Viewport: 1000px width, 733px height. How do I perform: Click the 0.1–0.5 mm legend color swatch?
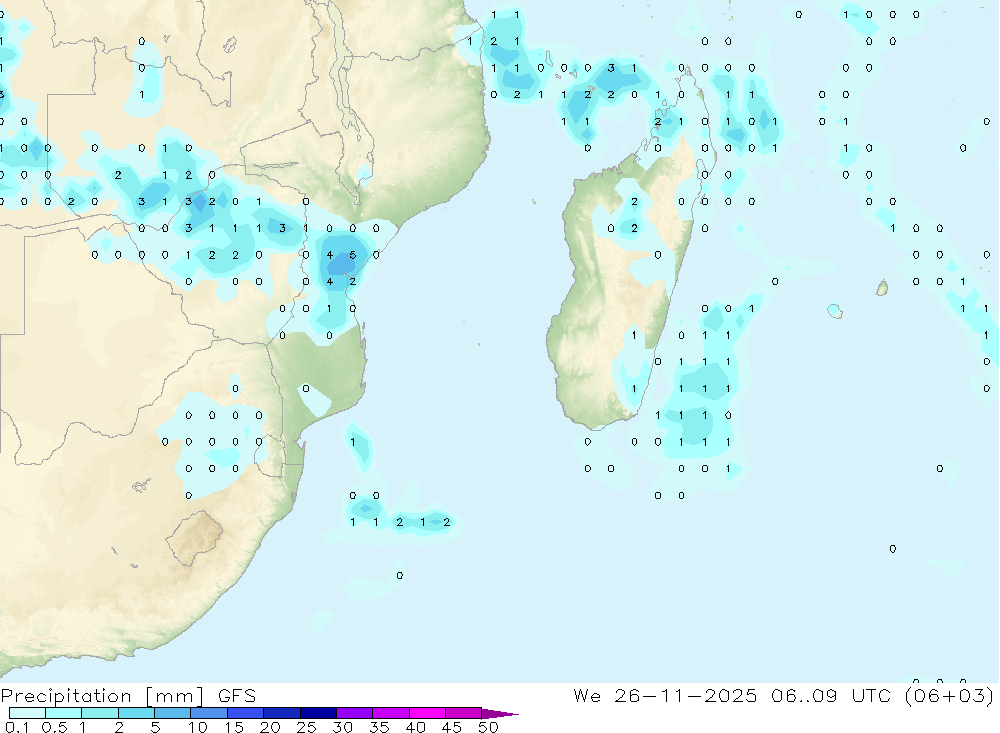coord(27,713)
